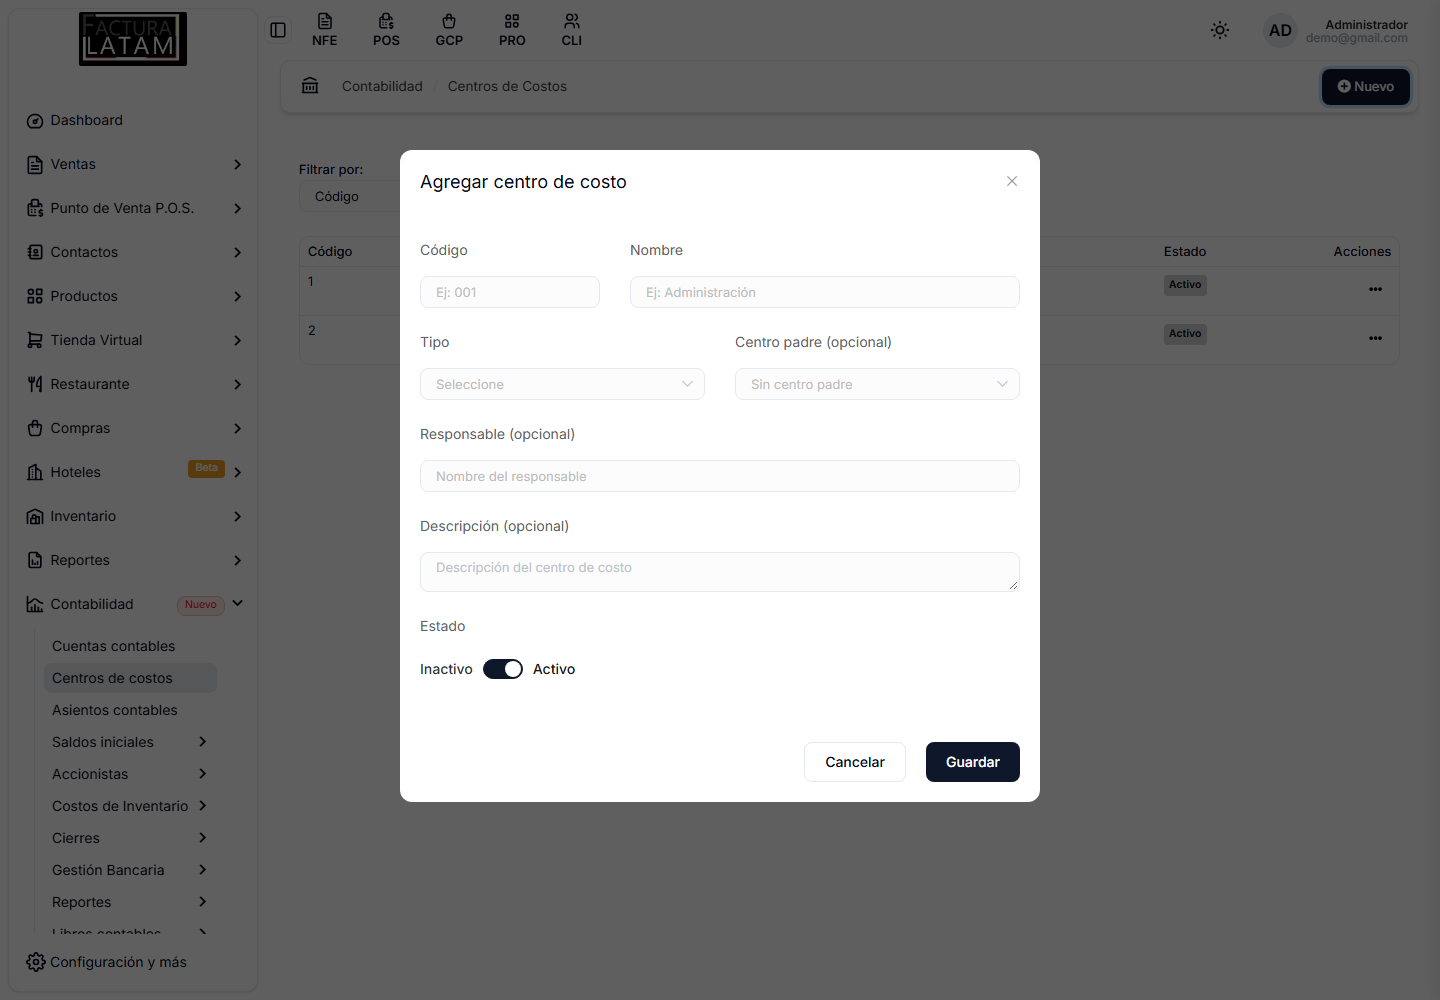Open the GCP shortcut icon
The height and width of the screenshot is (1000, 1440).
coord(449,30)
